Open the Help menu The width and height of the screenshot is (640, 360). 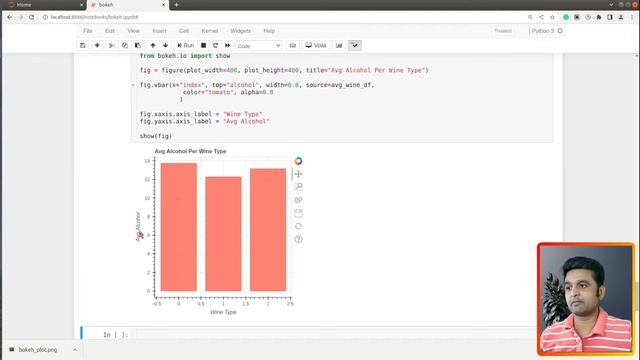[269, 31]
